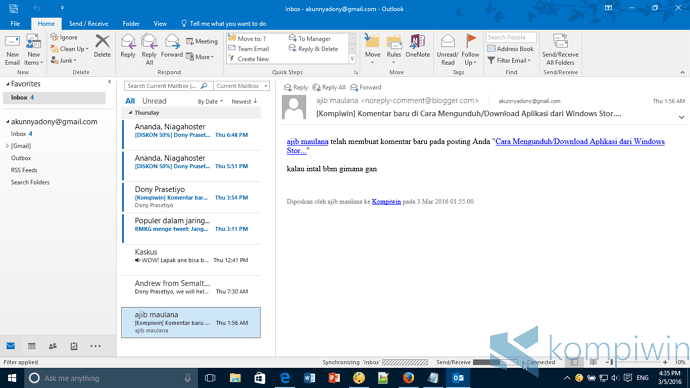
Task: Show All messages filter
Action: 130,101
